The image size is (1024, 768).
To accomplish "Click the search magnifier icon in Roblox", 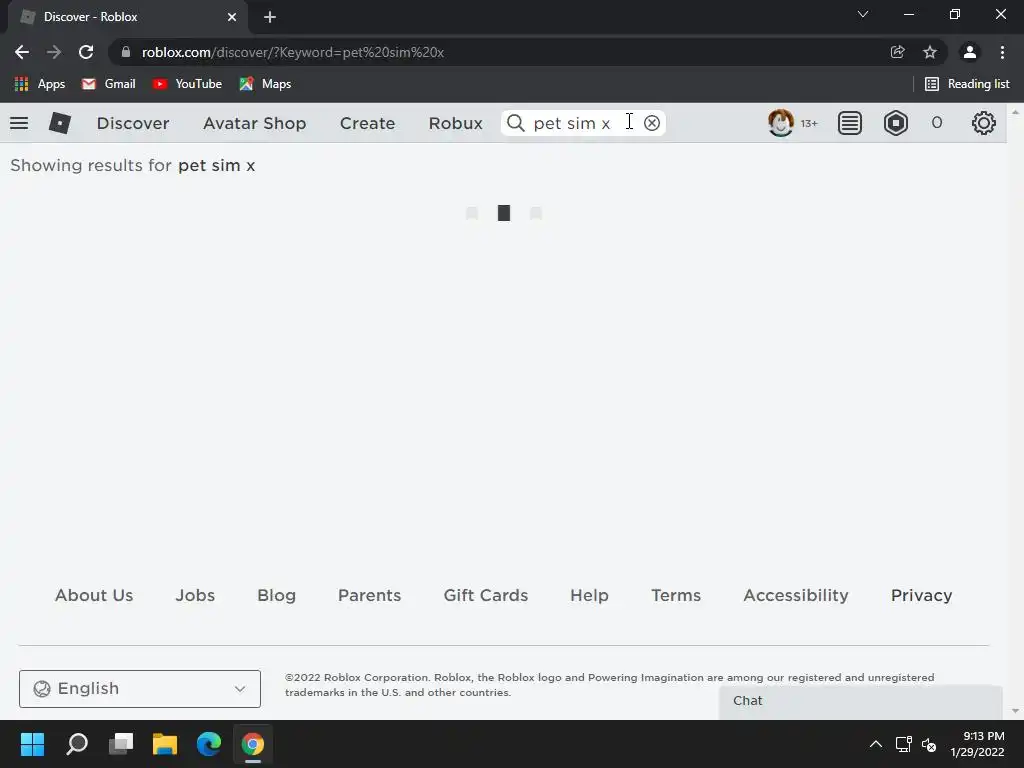I will click(515, 123).
